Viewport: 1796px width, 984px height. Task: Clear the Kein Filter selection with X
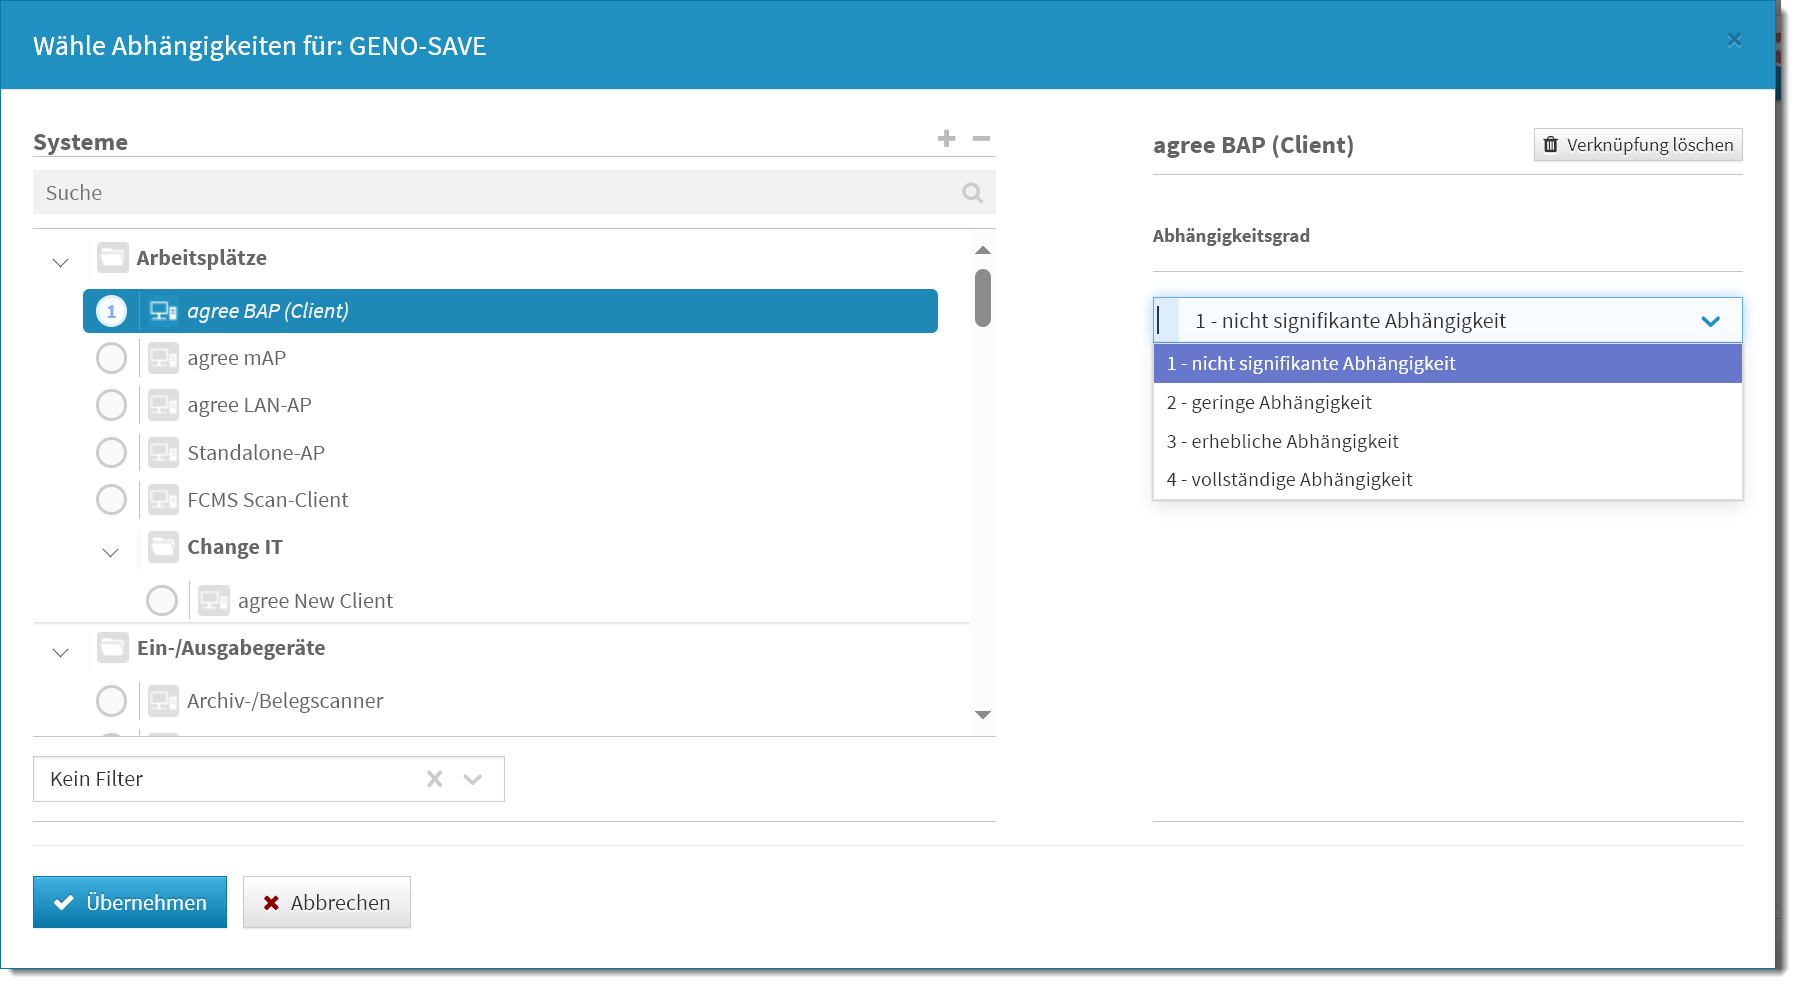pos(434,779)
